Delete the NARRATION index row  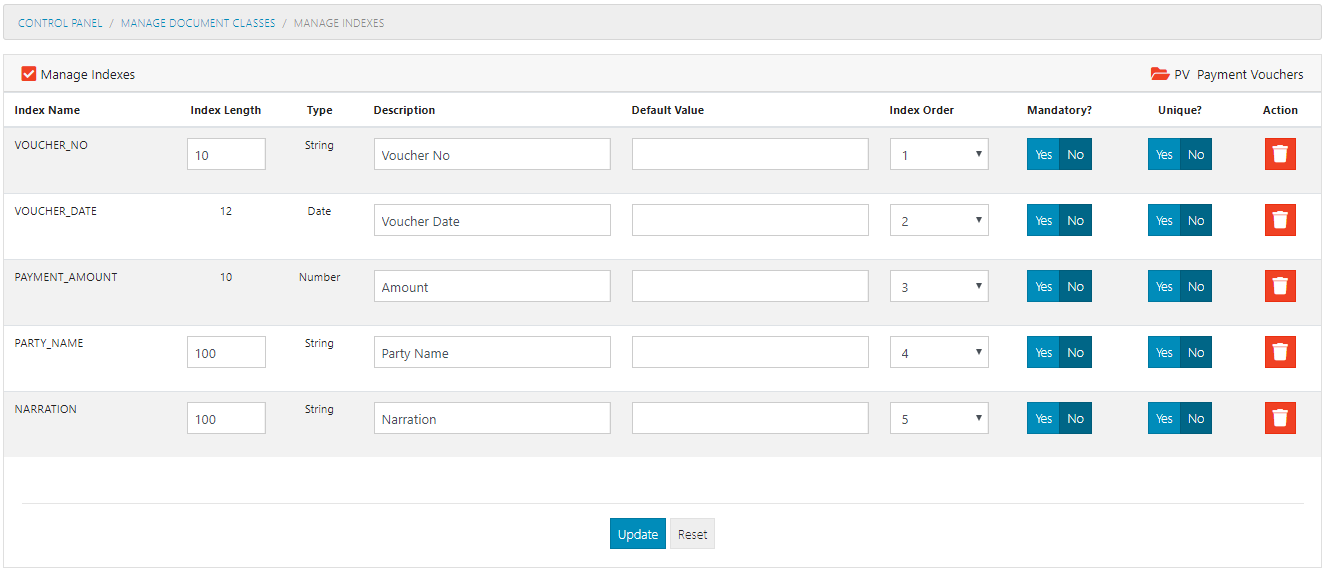click(x=1280, y=418)
